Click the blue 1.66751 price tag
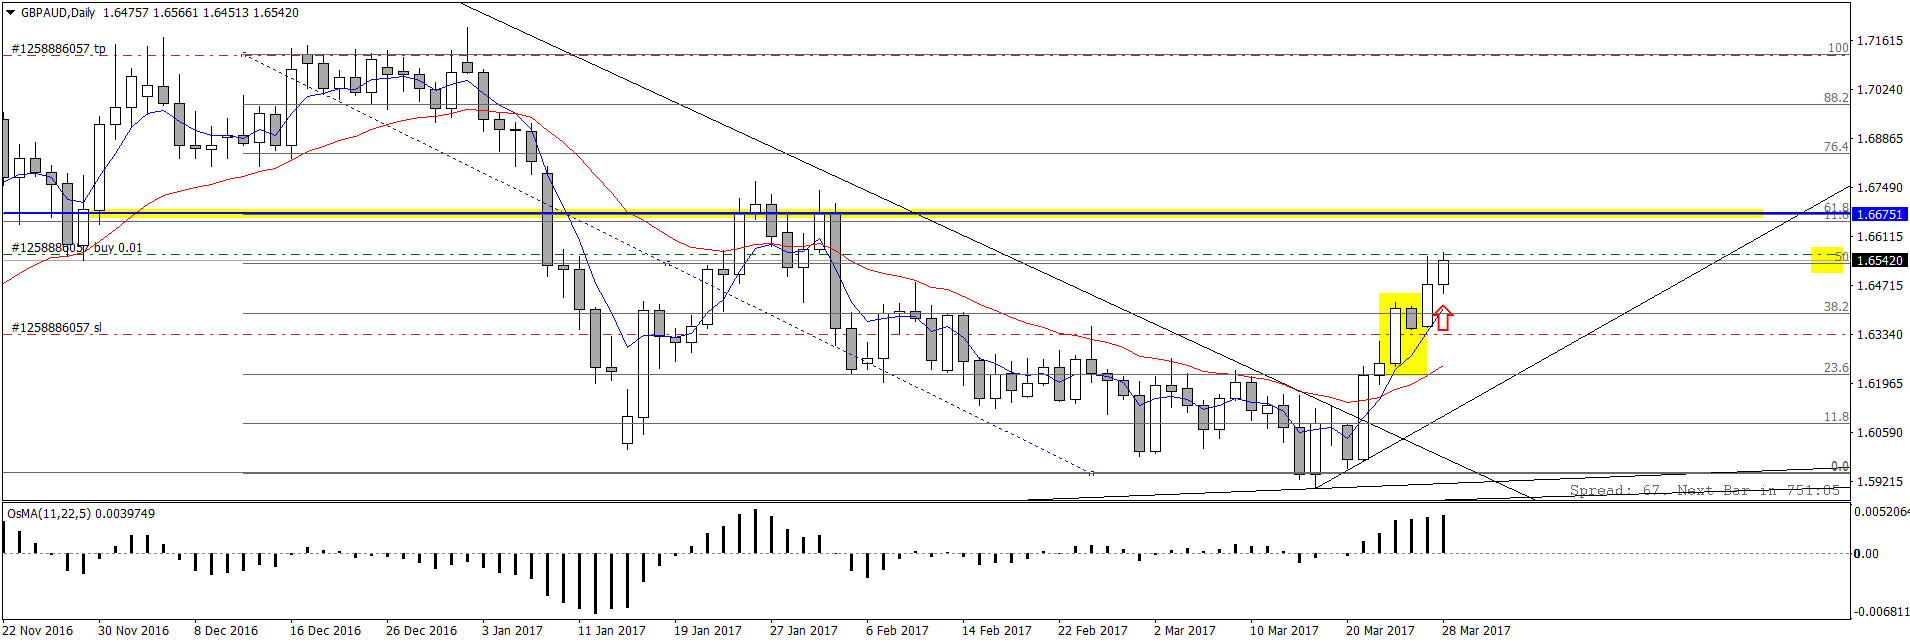The width and height of the screenshot is (1910, 643). coord(1880,214)
